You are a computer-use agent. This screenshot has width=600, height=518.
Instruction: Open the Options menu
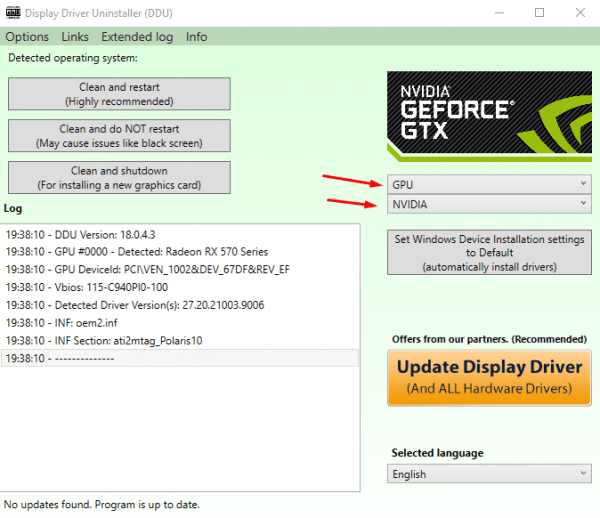tap(27, 37)
